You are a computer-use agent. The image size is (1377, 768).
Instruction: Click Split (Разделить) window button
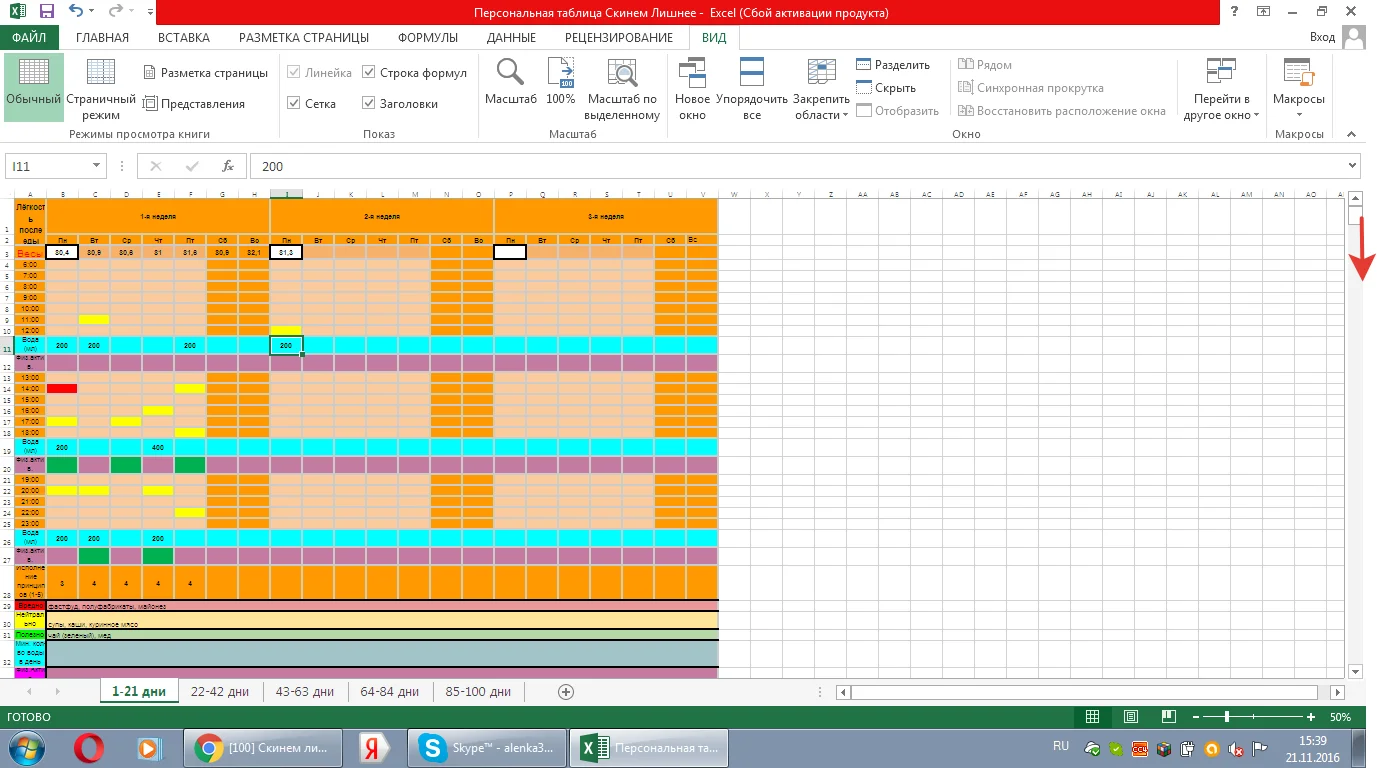892,65
